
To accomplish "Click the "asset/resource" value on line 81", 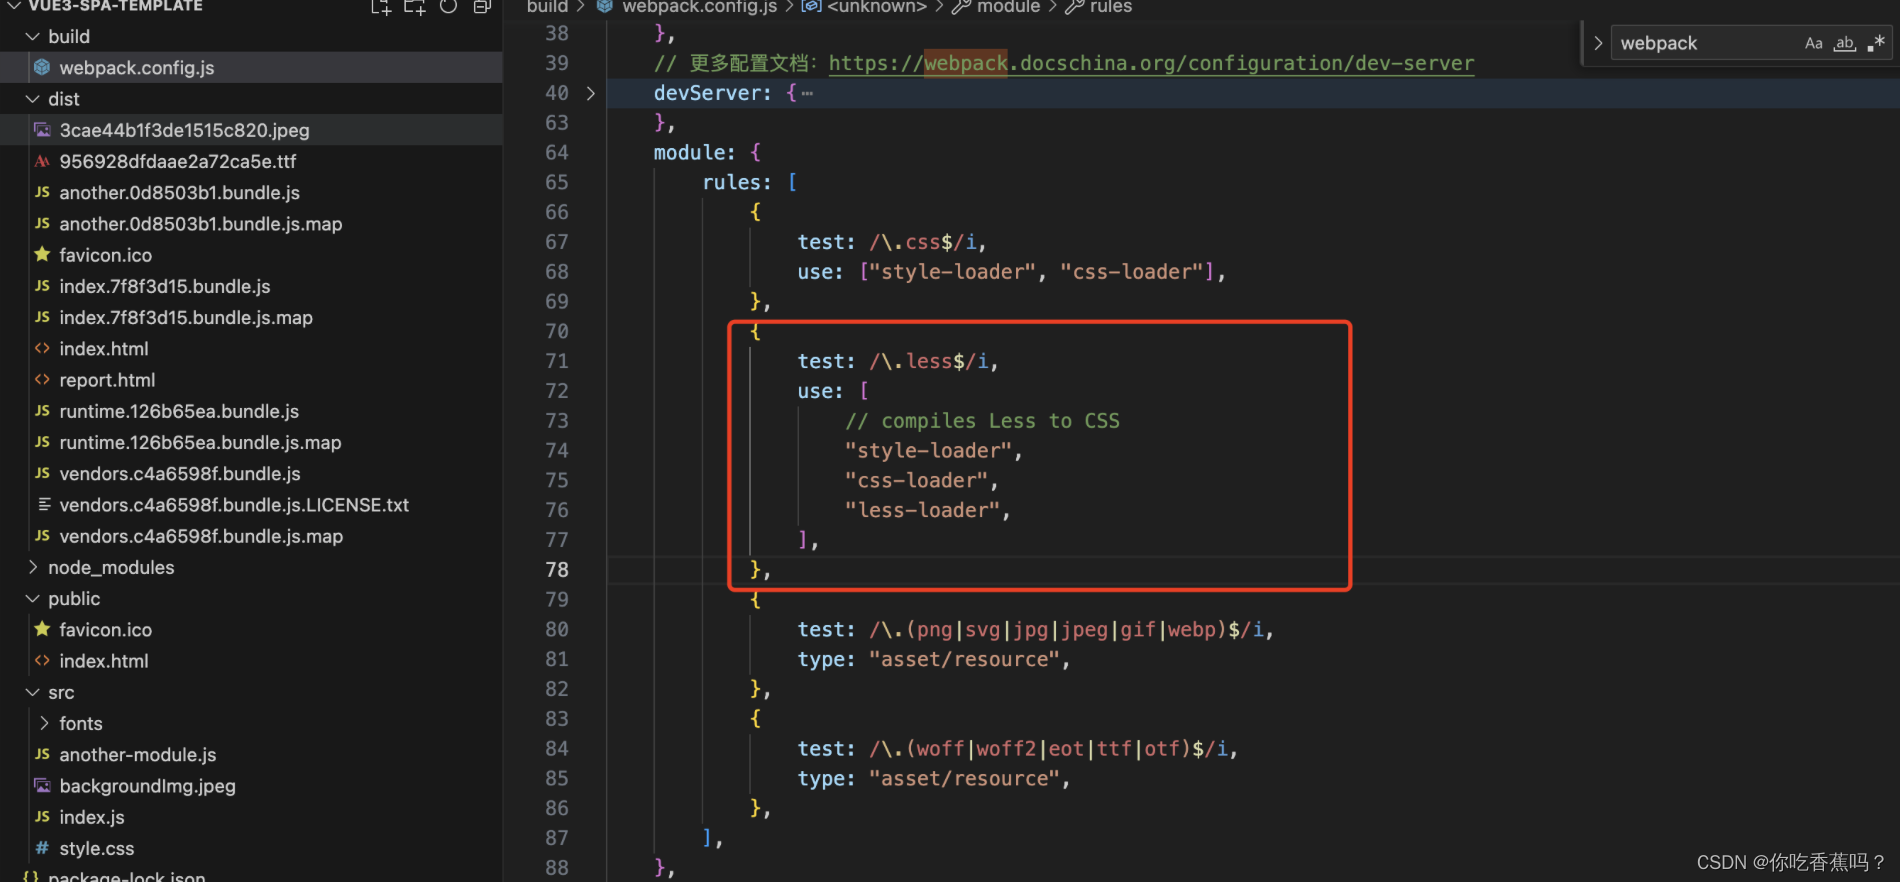I will click(963, 659).
